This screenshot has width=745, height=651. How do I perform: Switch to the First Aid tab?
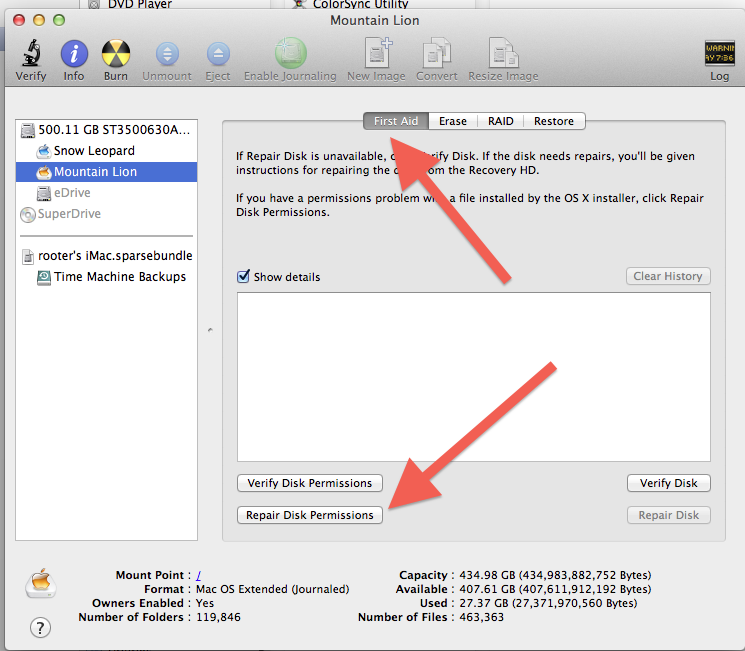[x=396, y=121]
